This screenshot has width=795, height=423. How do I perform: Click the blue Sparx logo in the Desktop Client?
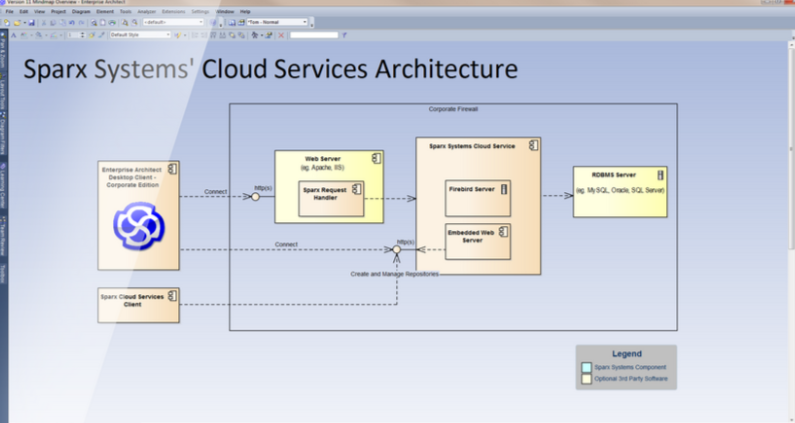pos(139,226)
